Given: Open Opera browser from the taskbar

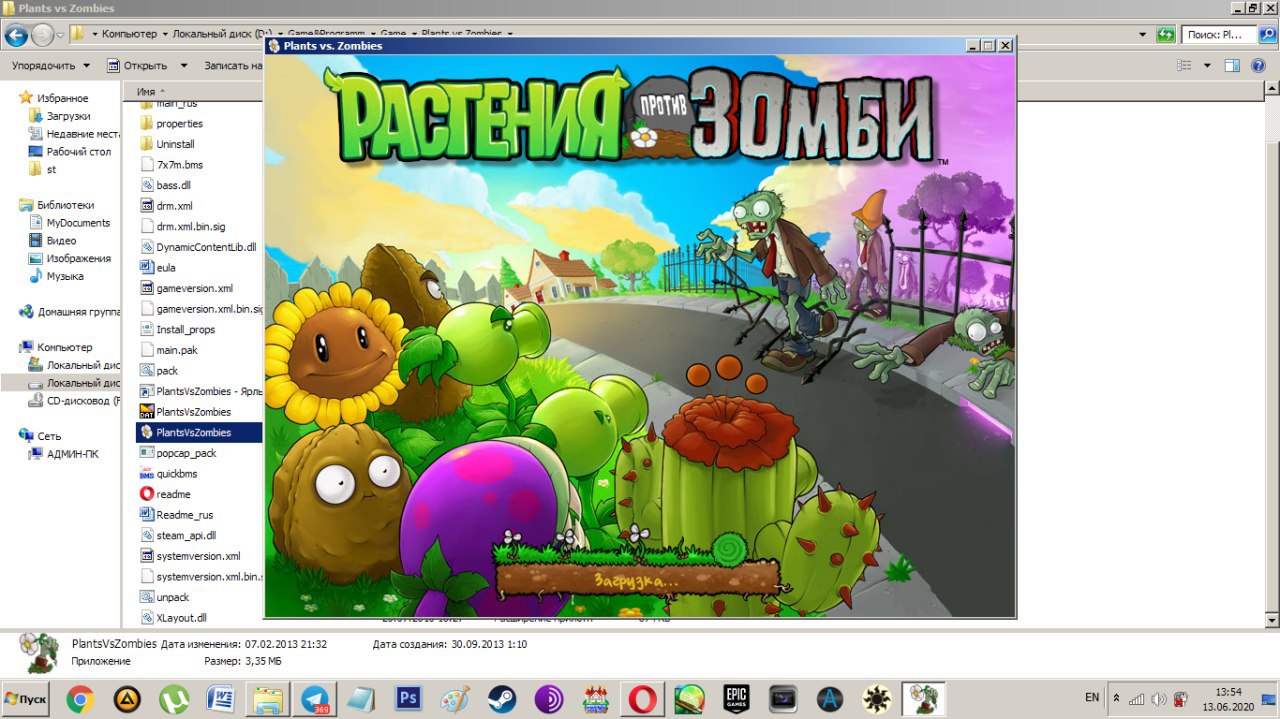Looking at the screenshot, I should (x=642, y=698).
